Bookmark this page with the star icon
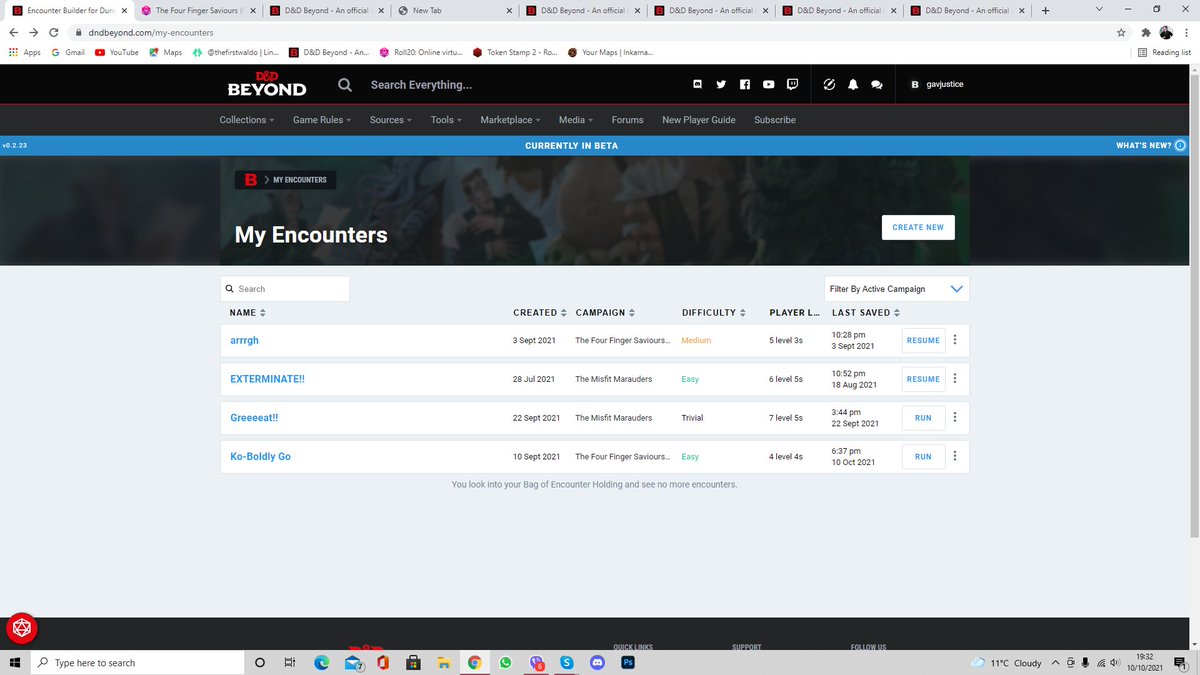This screenshot has width=1200, height=675. [x=1122, y=32]
